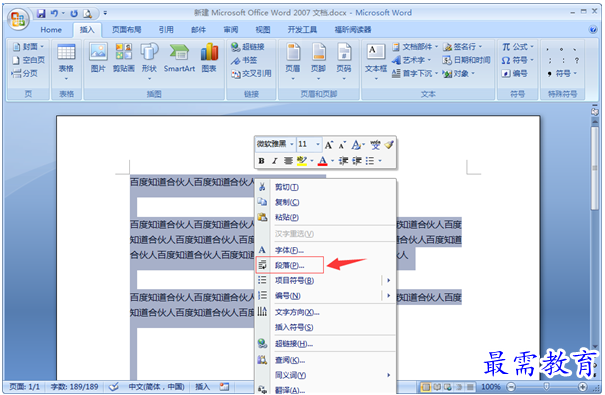Insert date and time 日期和时间
The width and height of the screenshot is (605, 395).
466,60
